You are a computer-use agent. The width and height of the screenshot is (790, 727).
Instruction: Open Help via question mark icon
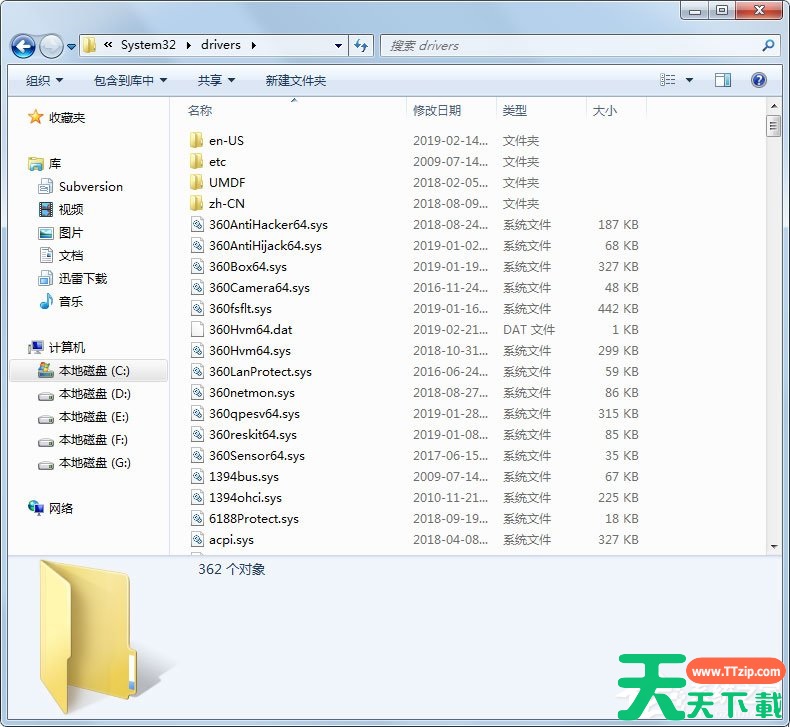coord(758,80)
